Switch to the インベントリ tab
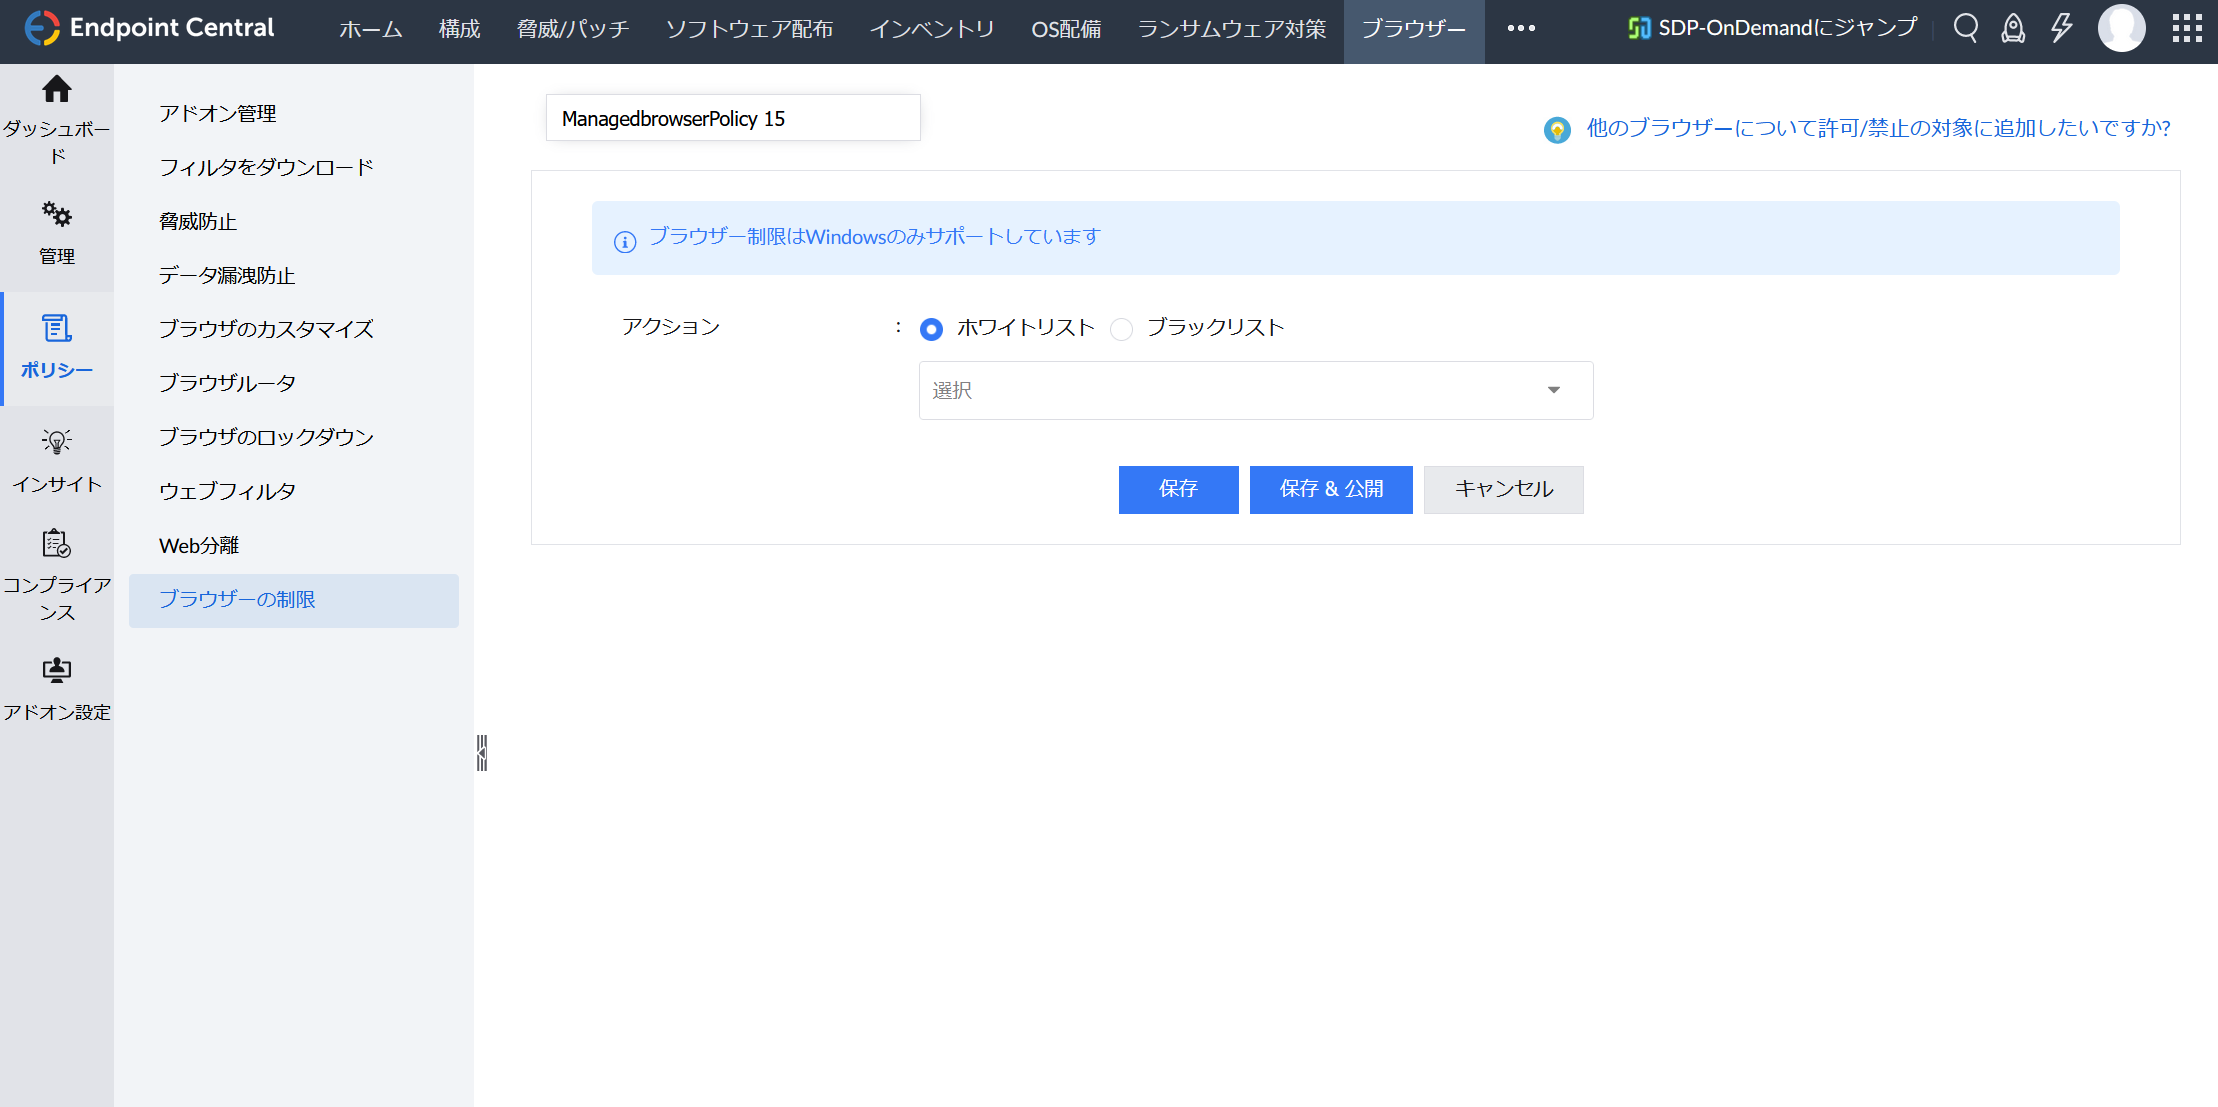The height and width of the screenshot is (1107, 2218). [x=932, y=29]
